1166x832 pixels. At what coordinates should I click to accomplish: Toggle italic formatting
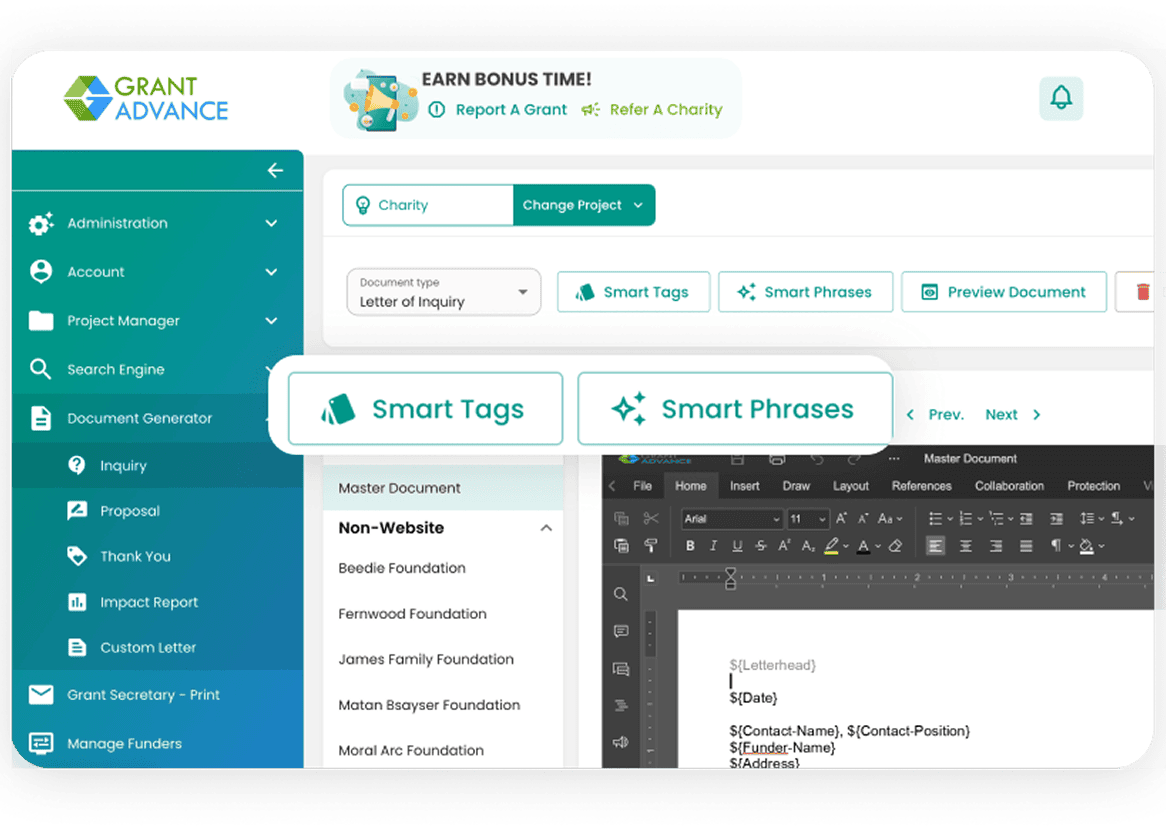point(713,546)
